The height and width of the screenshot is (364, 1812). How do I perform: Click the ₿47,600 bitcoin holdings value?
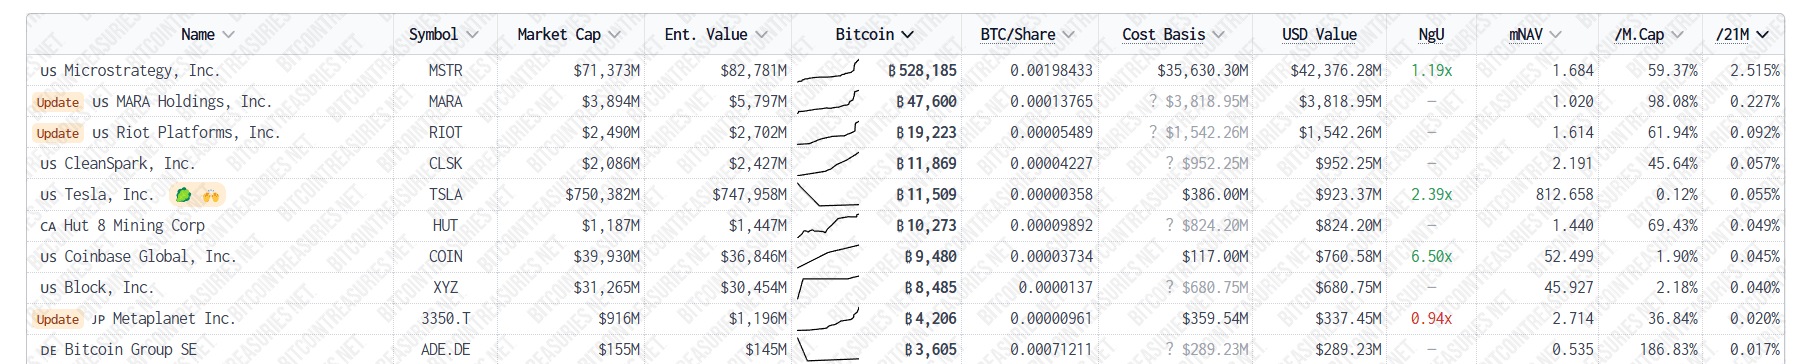(926, 101)
